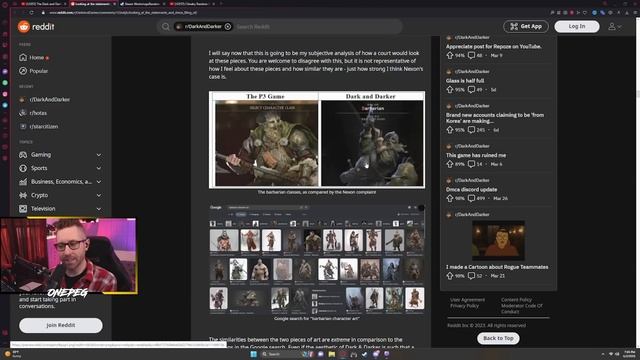Image resolution: width=640 pixels, height=360 pixels.
Task: Remove the r/DarkAndDarker search scope chip
Action: click(x=228, y=27)
